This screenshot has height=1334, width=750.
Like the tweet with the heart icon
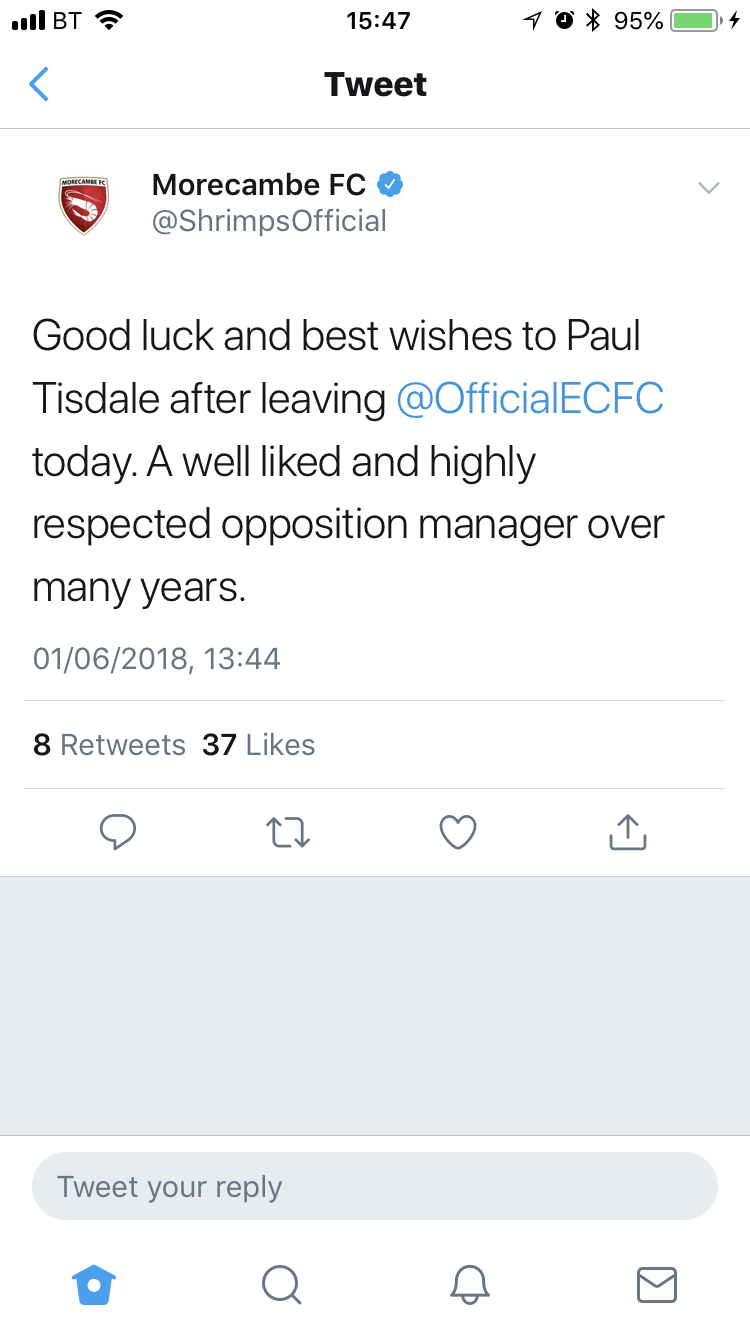(458, 832)
